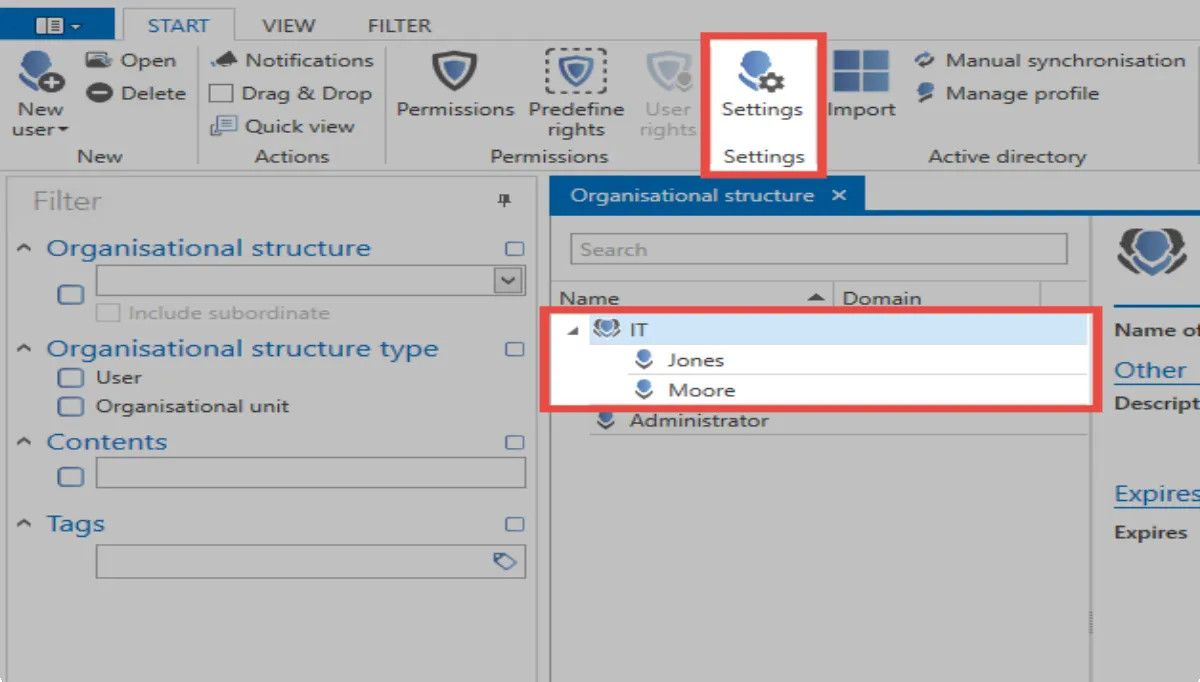Click Delete in the ribbon

(136, 93)
